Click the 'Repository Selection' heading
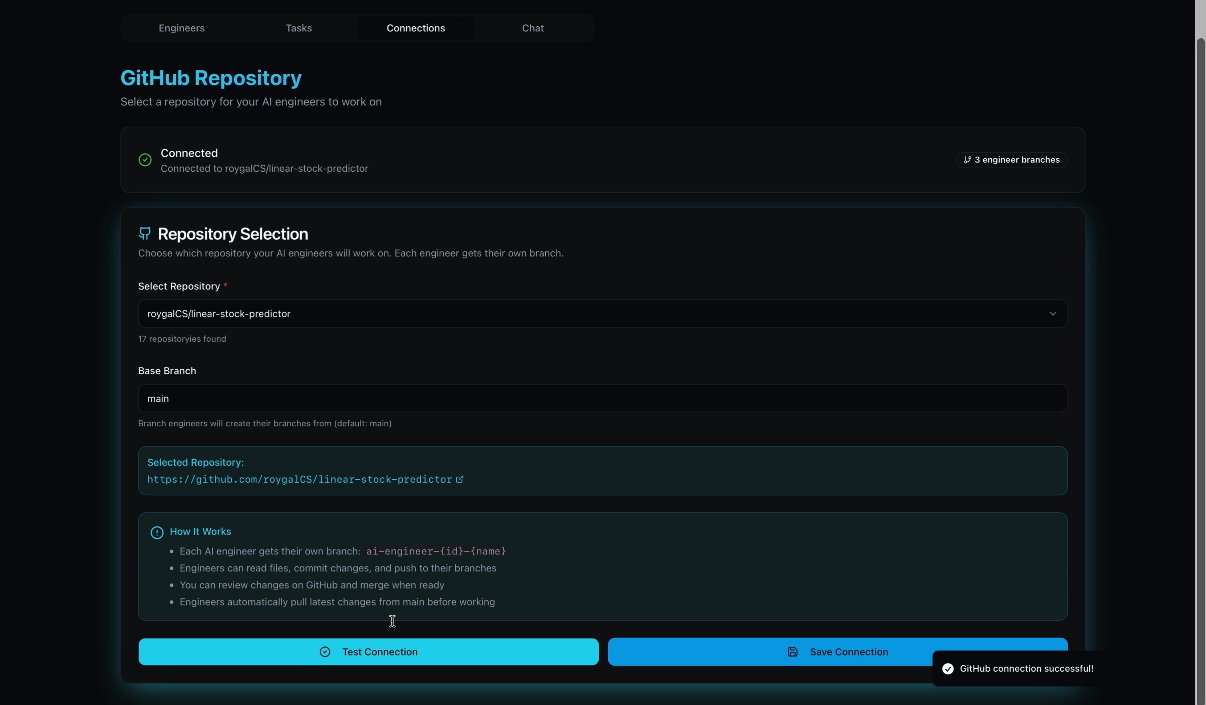 pos(233,234)
